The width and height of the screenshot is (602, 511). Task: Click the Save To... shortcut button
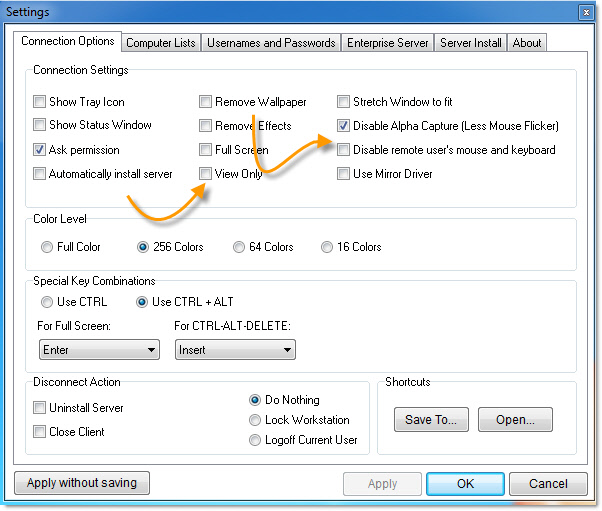[x=431, y=420]
